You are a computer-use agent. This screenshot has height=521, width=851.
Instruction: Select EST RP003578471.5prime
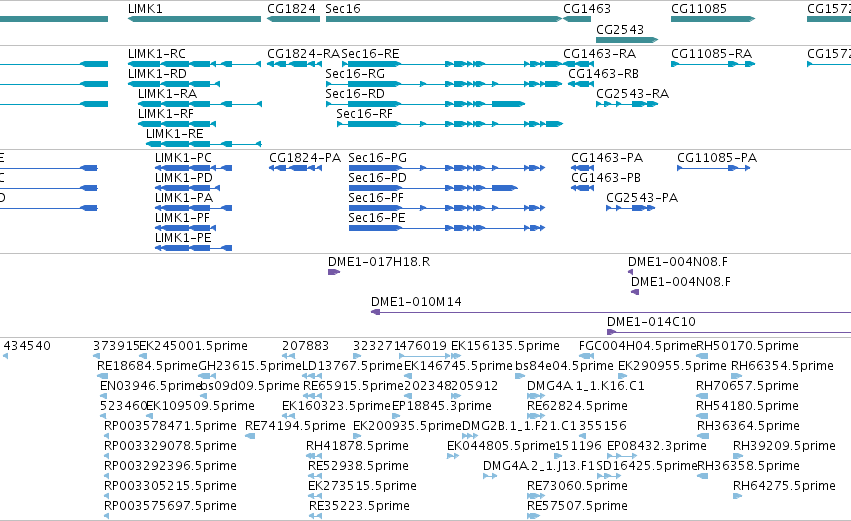click(x=170, y=427)
